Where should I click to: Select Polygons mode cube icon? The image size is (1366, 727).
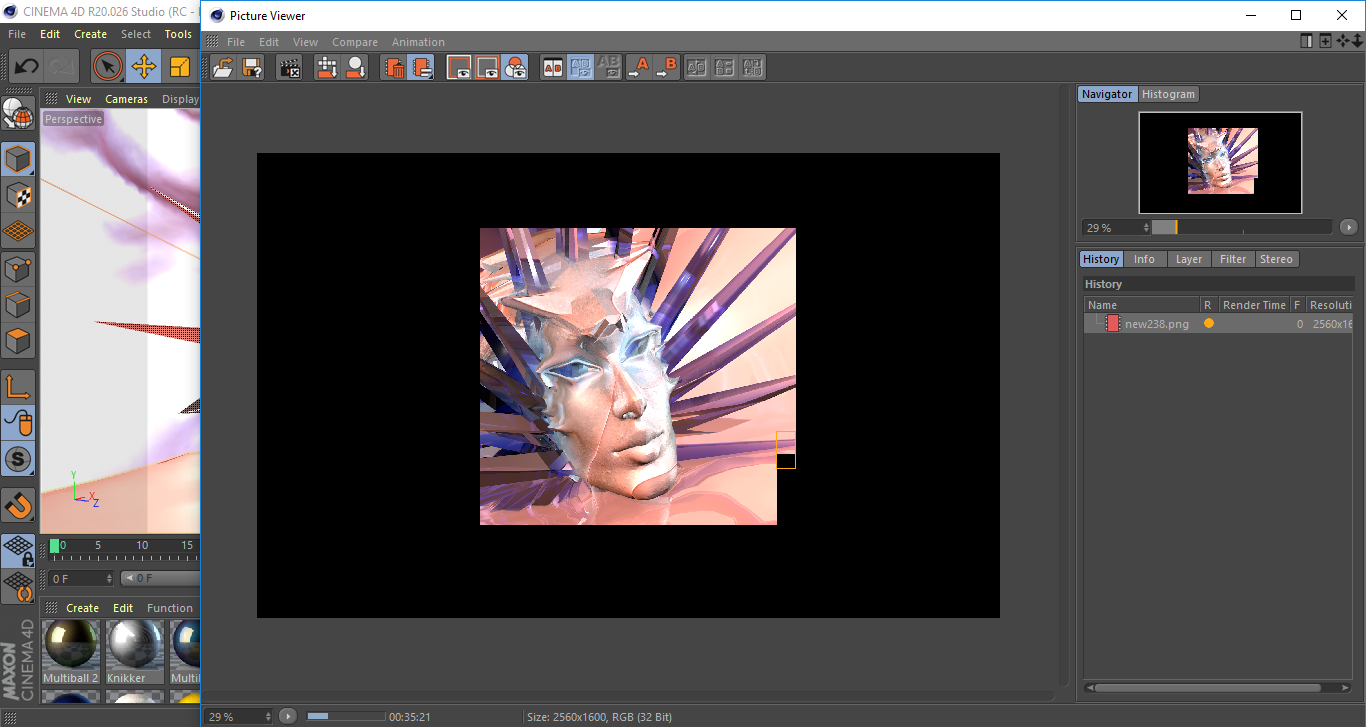coord(18,341)
